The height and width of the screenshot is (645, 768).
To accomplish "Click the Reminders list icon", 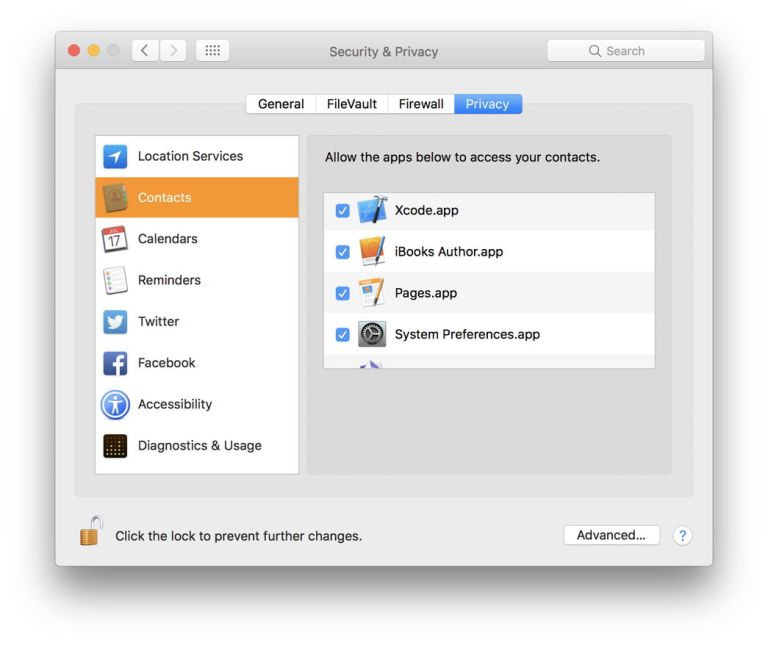I will coord(115,280).
